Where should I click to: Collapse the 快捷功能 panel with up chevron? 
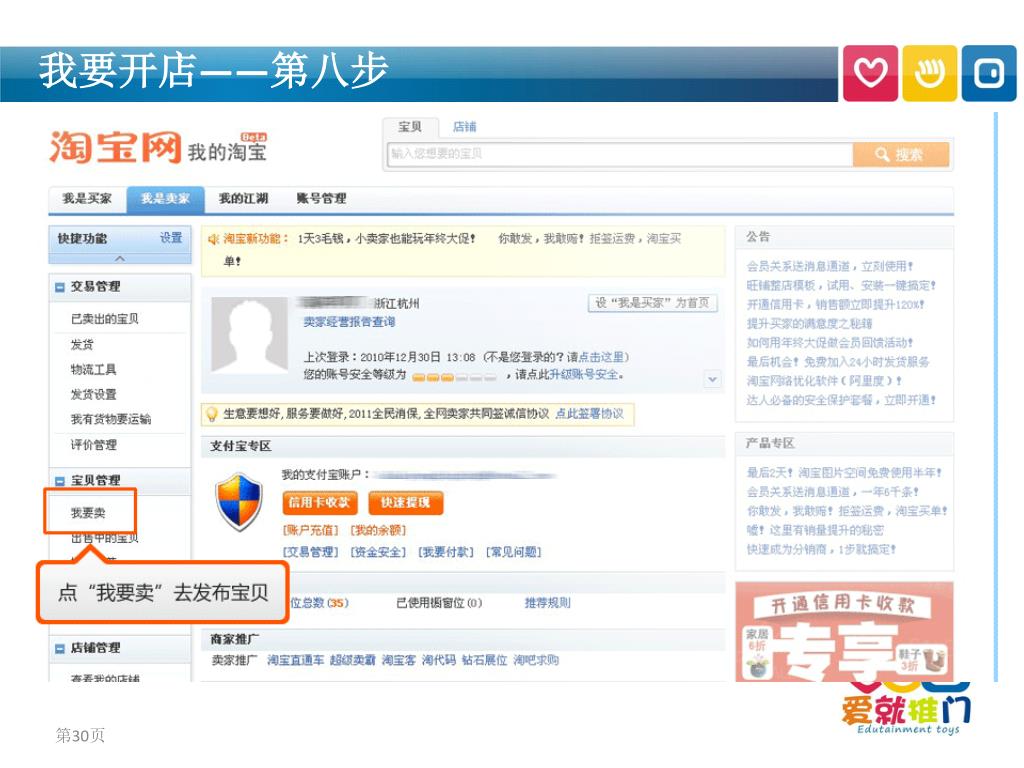click(120, 259)
